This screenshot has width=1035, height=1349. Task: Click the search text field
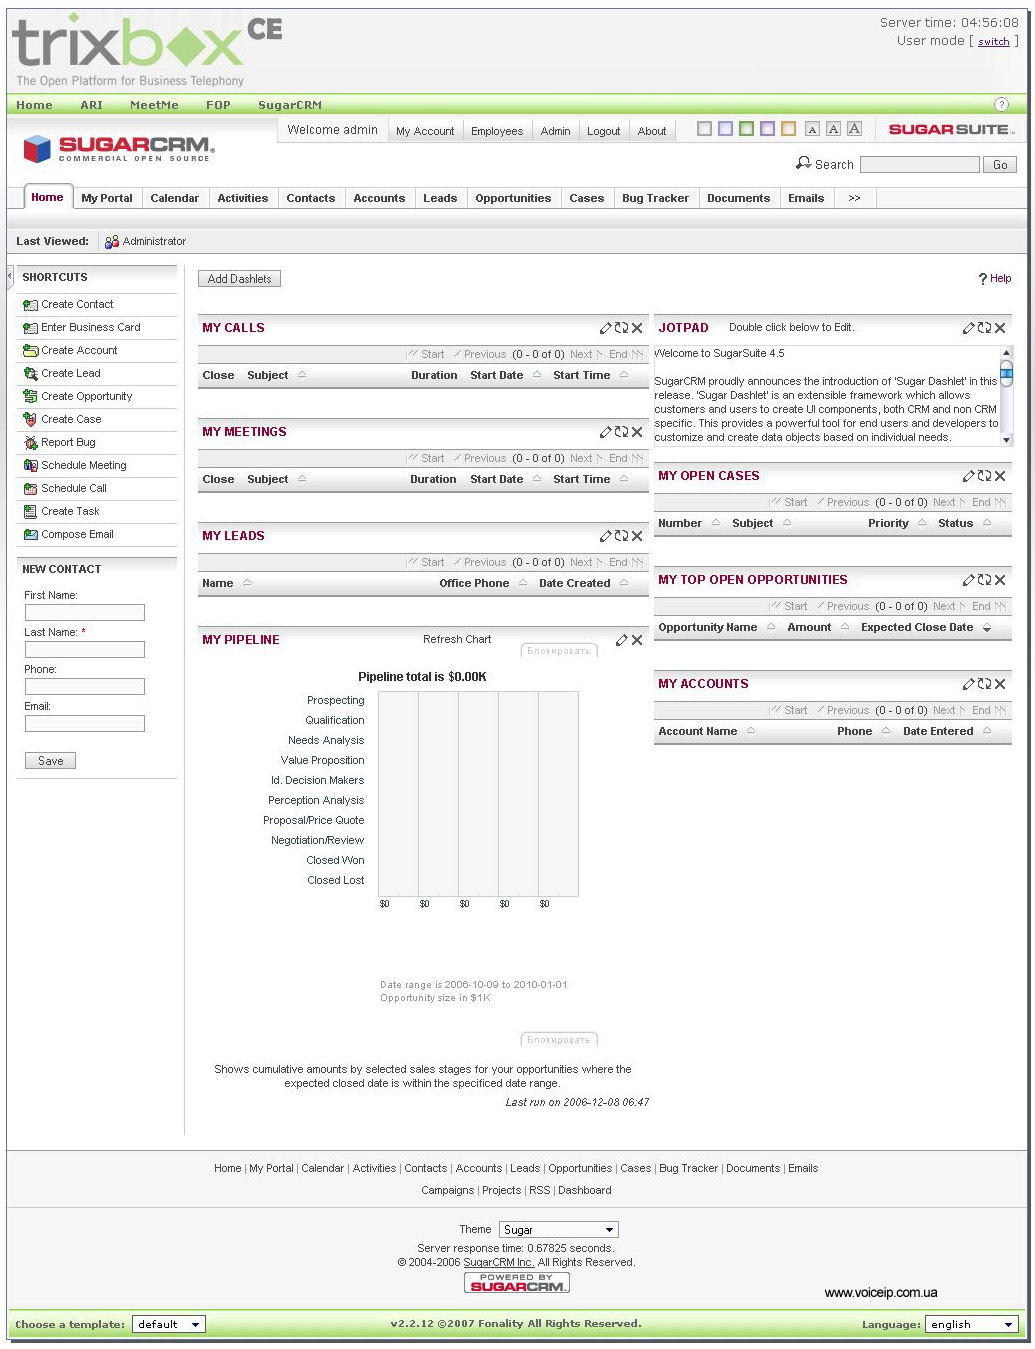919,165
